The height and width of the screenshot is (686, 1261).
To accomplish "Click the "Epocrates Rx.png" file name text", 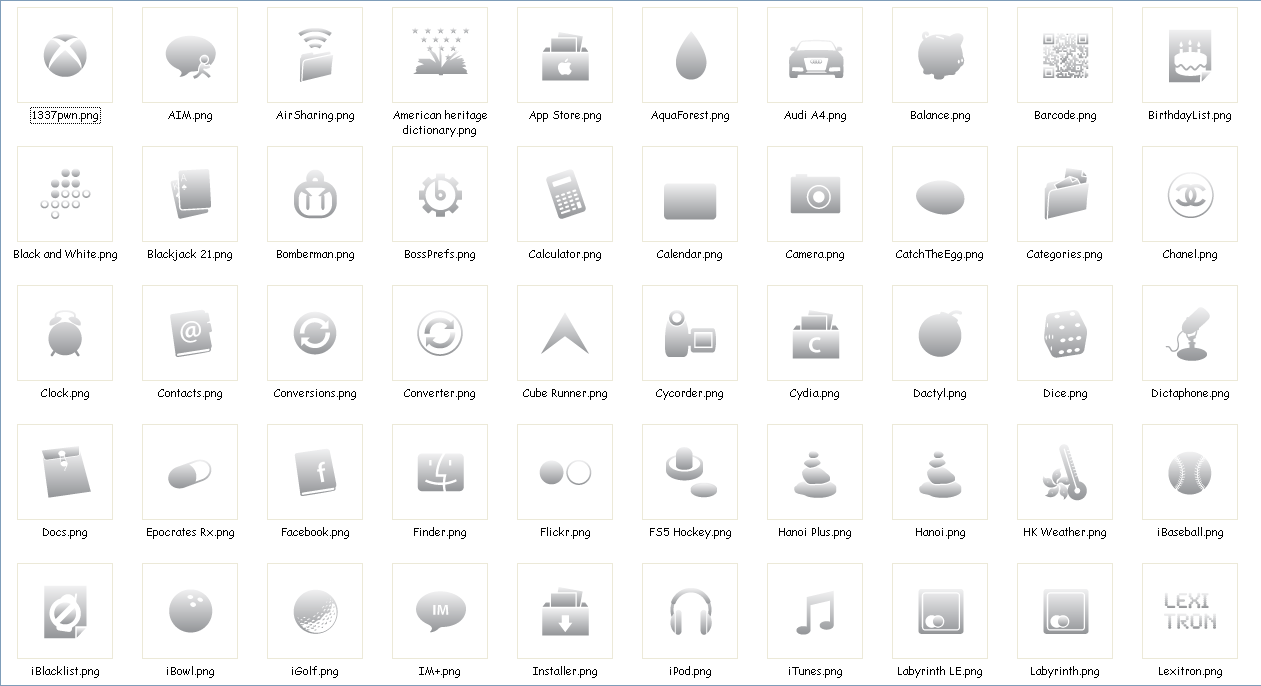I will tap(190, 532).
